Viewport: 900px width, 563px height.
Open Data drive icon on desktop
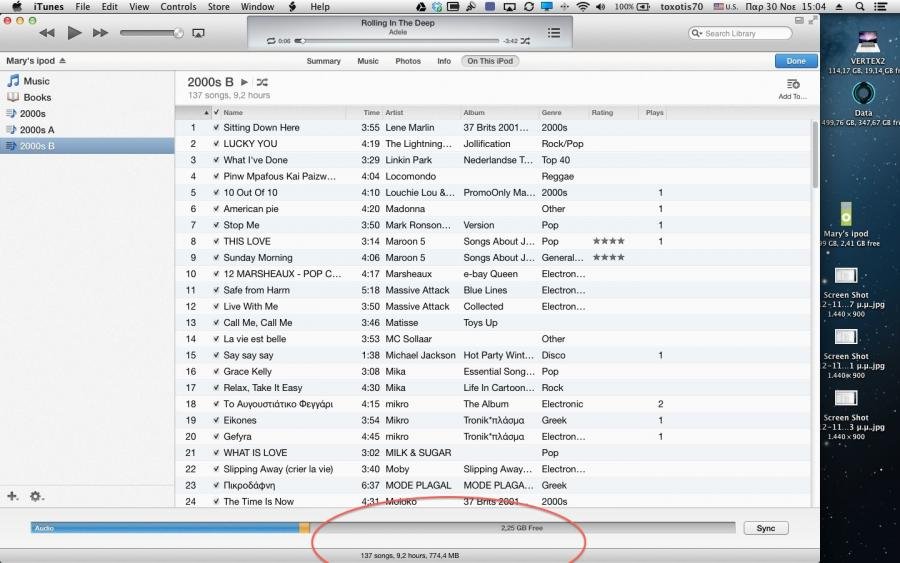tap(863, 93)
